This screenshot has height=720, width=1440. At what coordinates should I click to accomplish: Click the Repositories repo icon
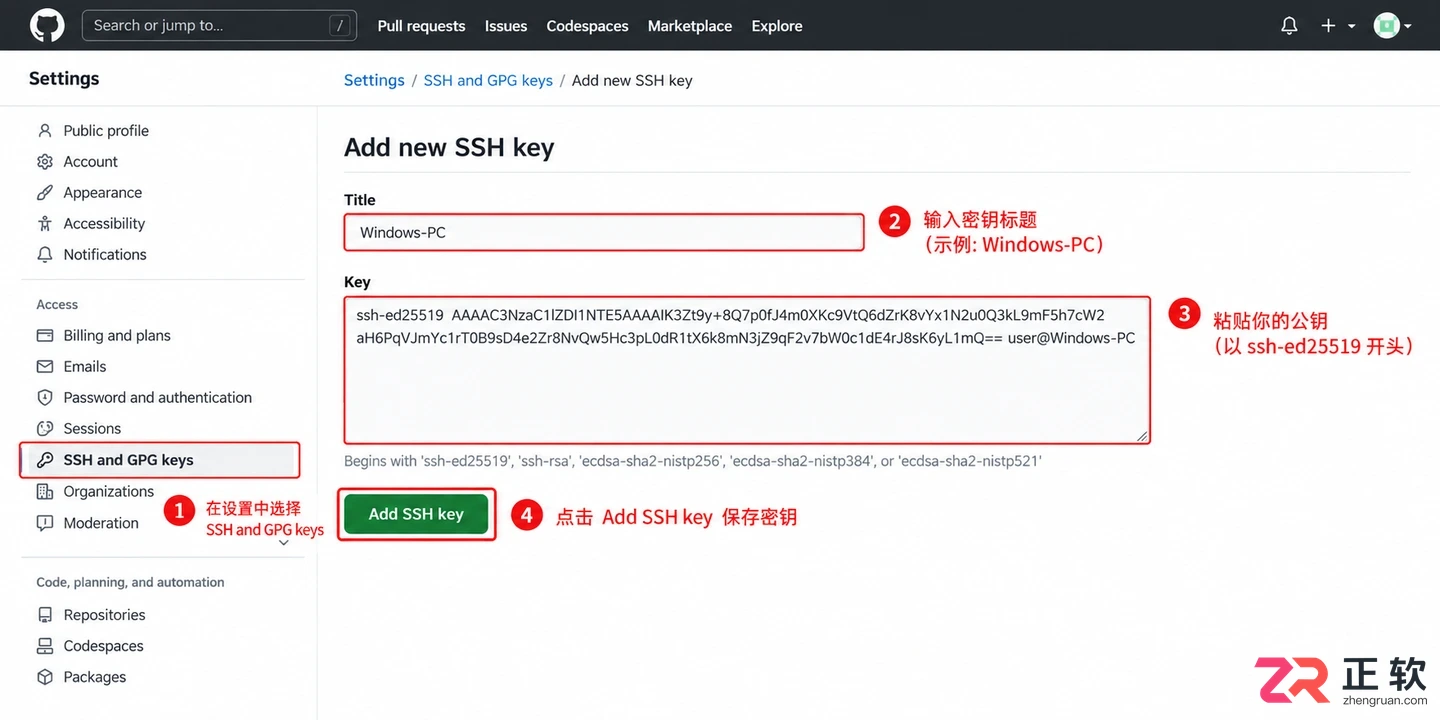[44, 615]
